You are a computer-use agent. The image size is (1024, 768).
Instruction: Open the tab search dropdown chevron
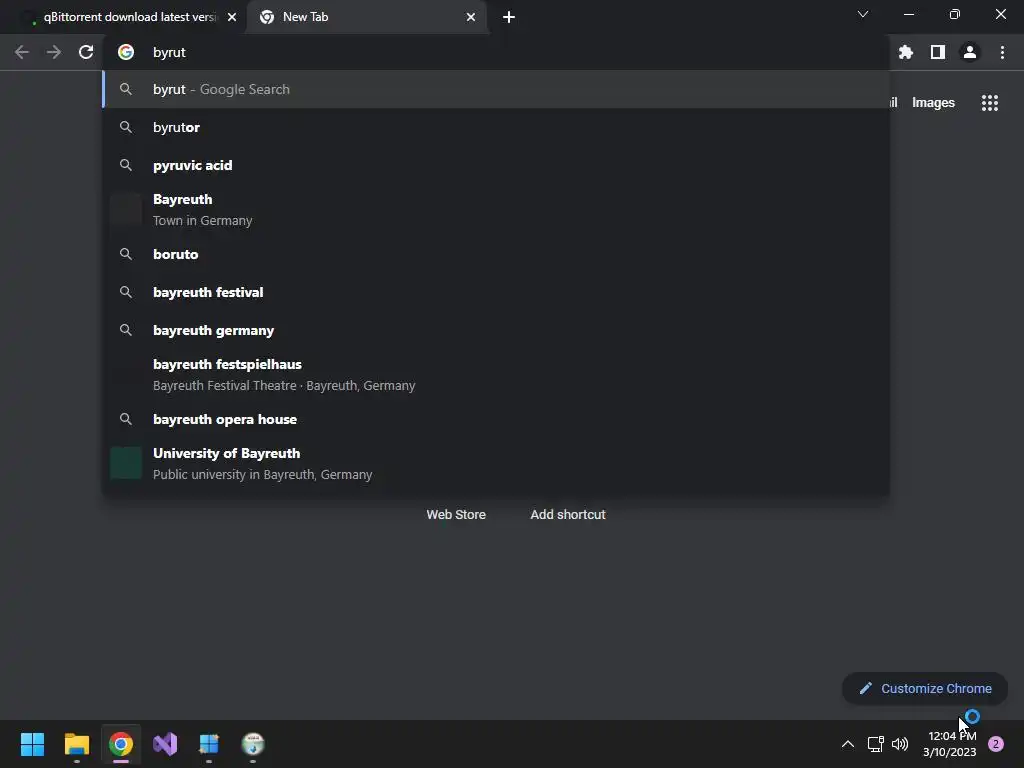863,14
